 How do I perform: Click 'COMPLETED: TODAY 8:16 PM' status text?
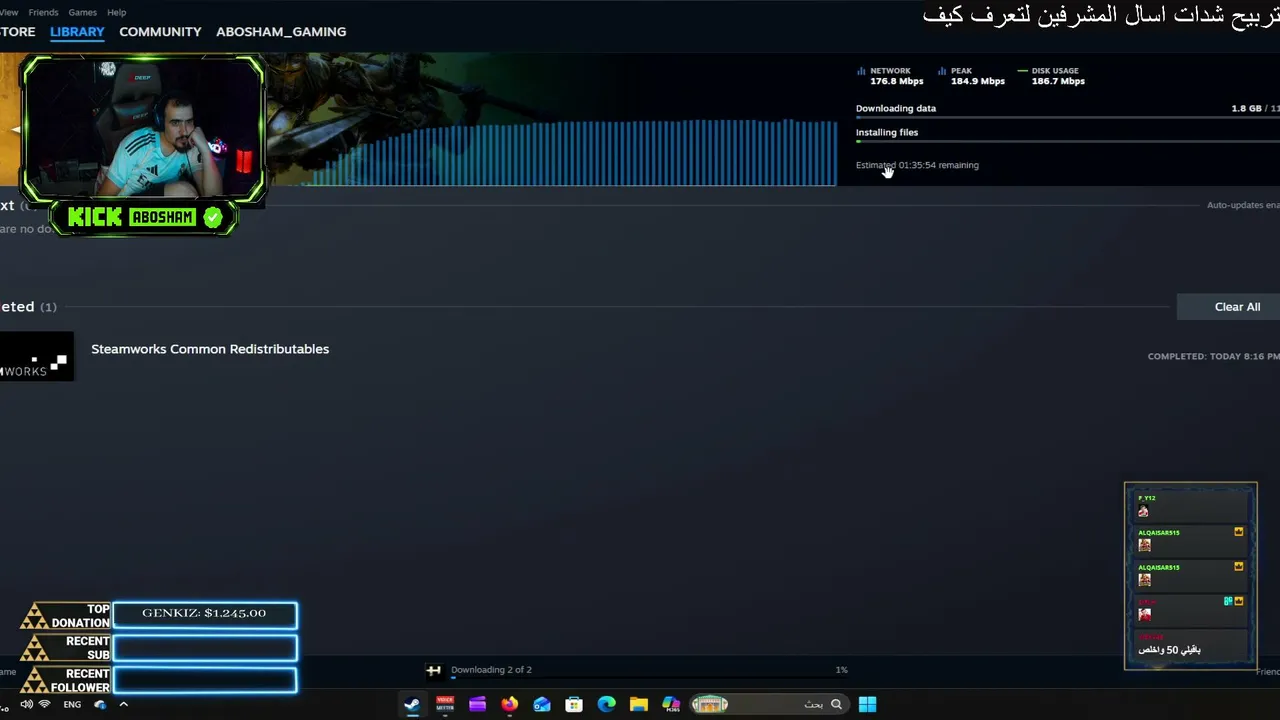1213,356
